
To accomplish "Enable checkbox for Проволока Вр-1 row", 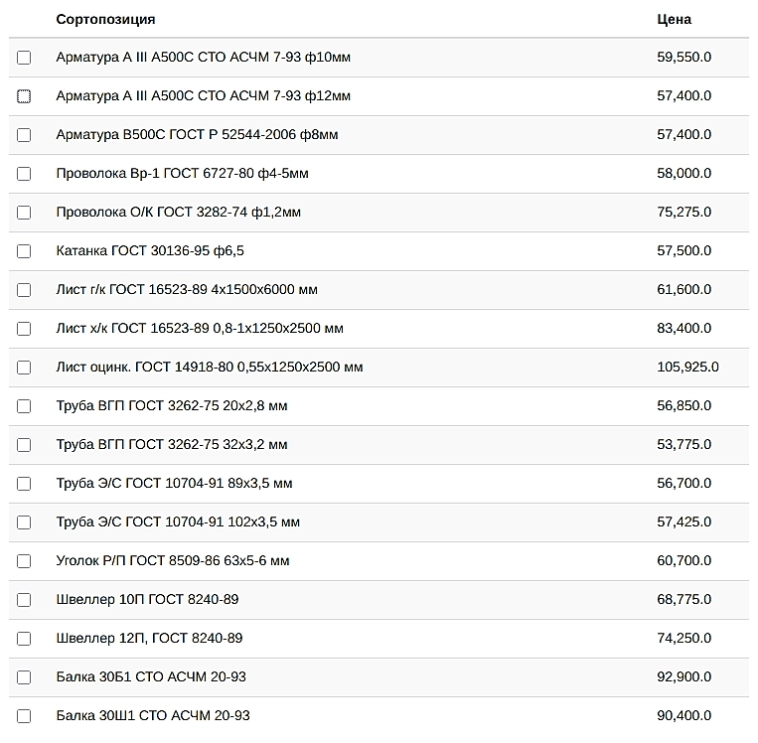I will (24, 174).
